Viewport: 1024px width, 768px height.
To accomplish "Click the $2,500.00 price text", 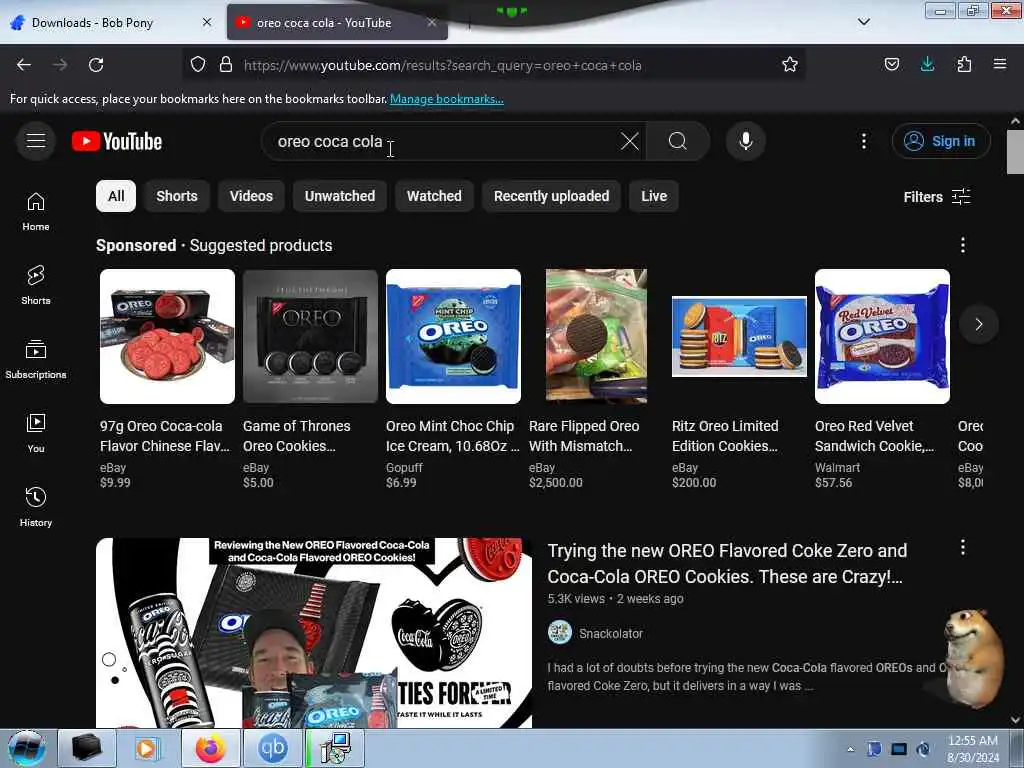I will point(556,483).
